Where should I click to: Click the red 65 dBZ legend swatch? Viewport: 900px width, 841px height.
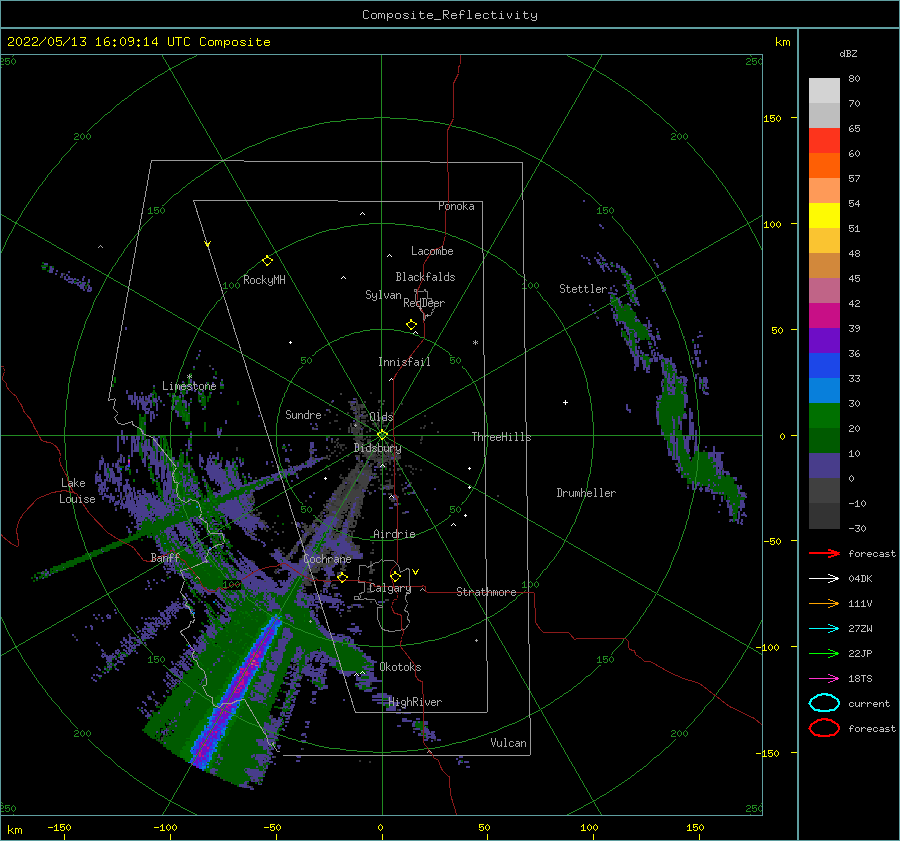824,141
